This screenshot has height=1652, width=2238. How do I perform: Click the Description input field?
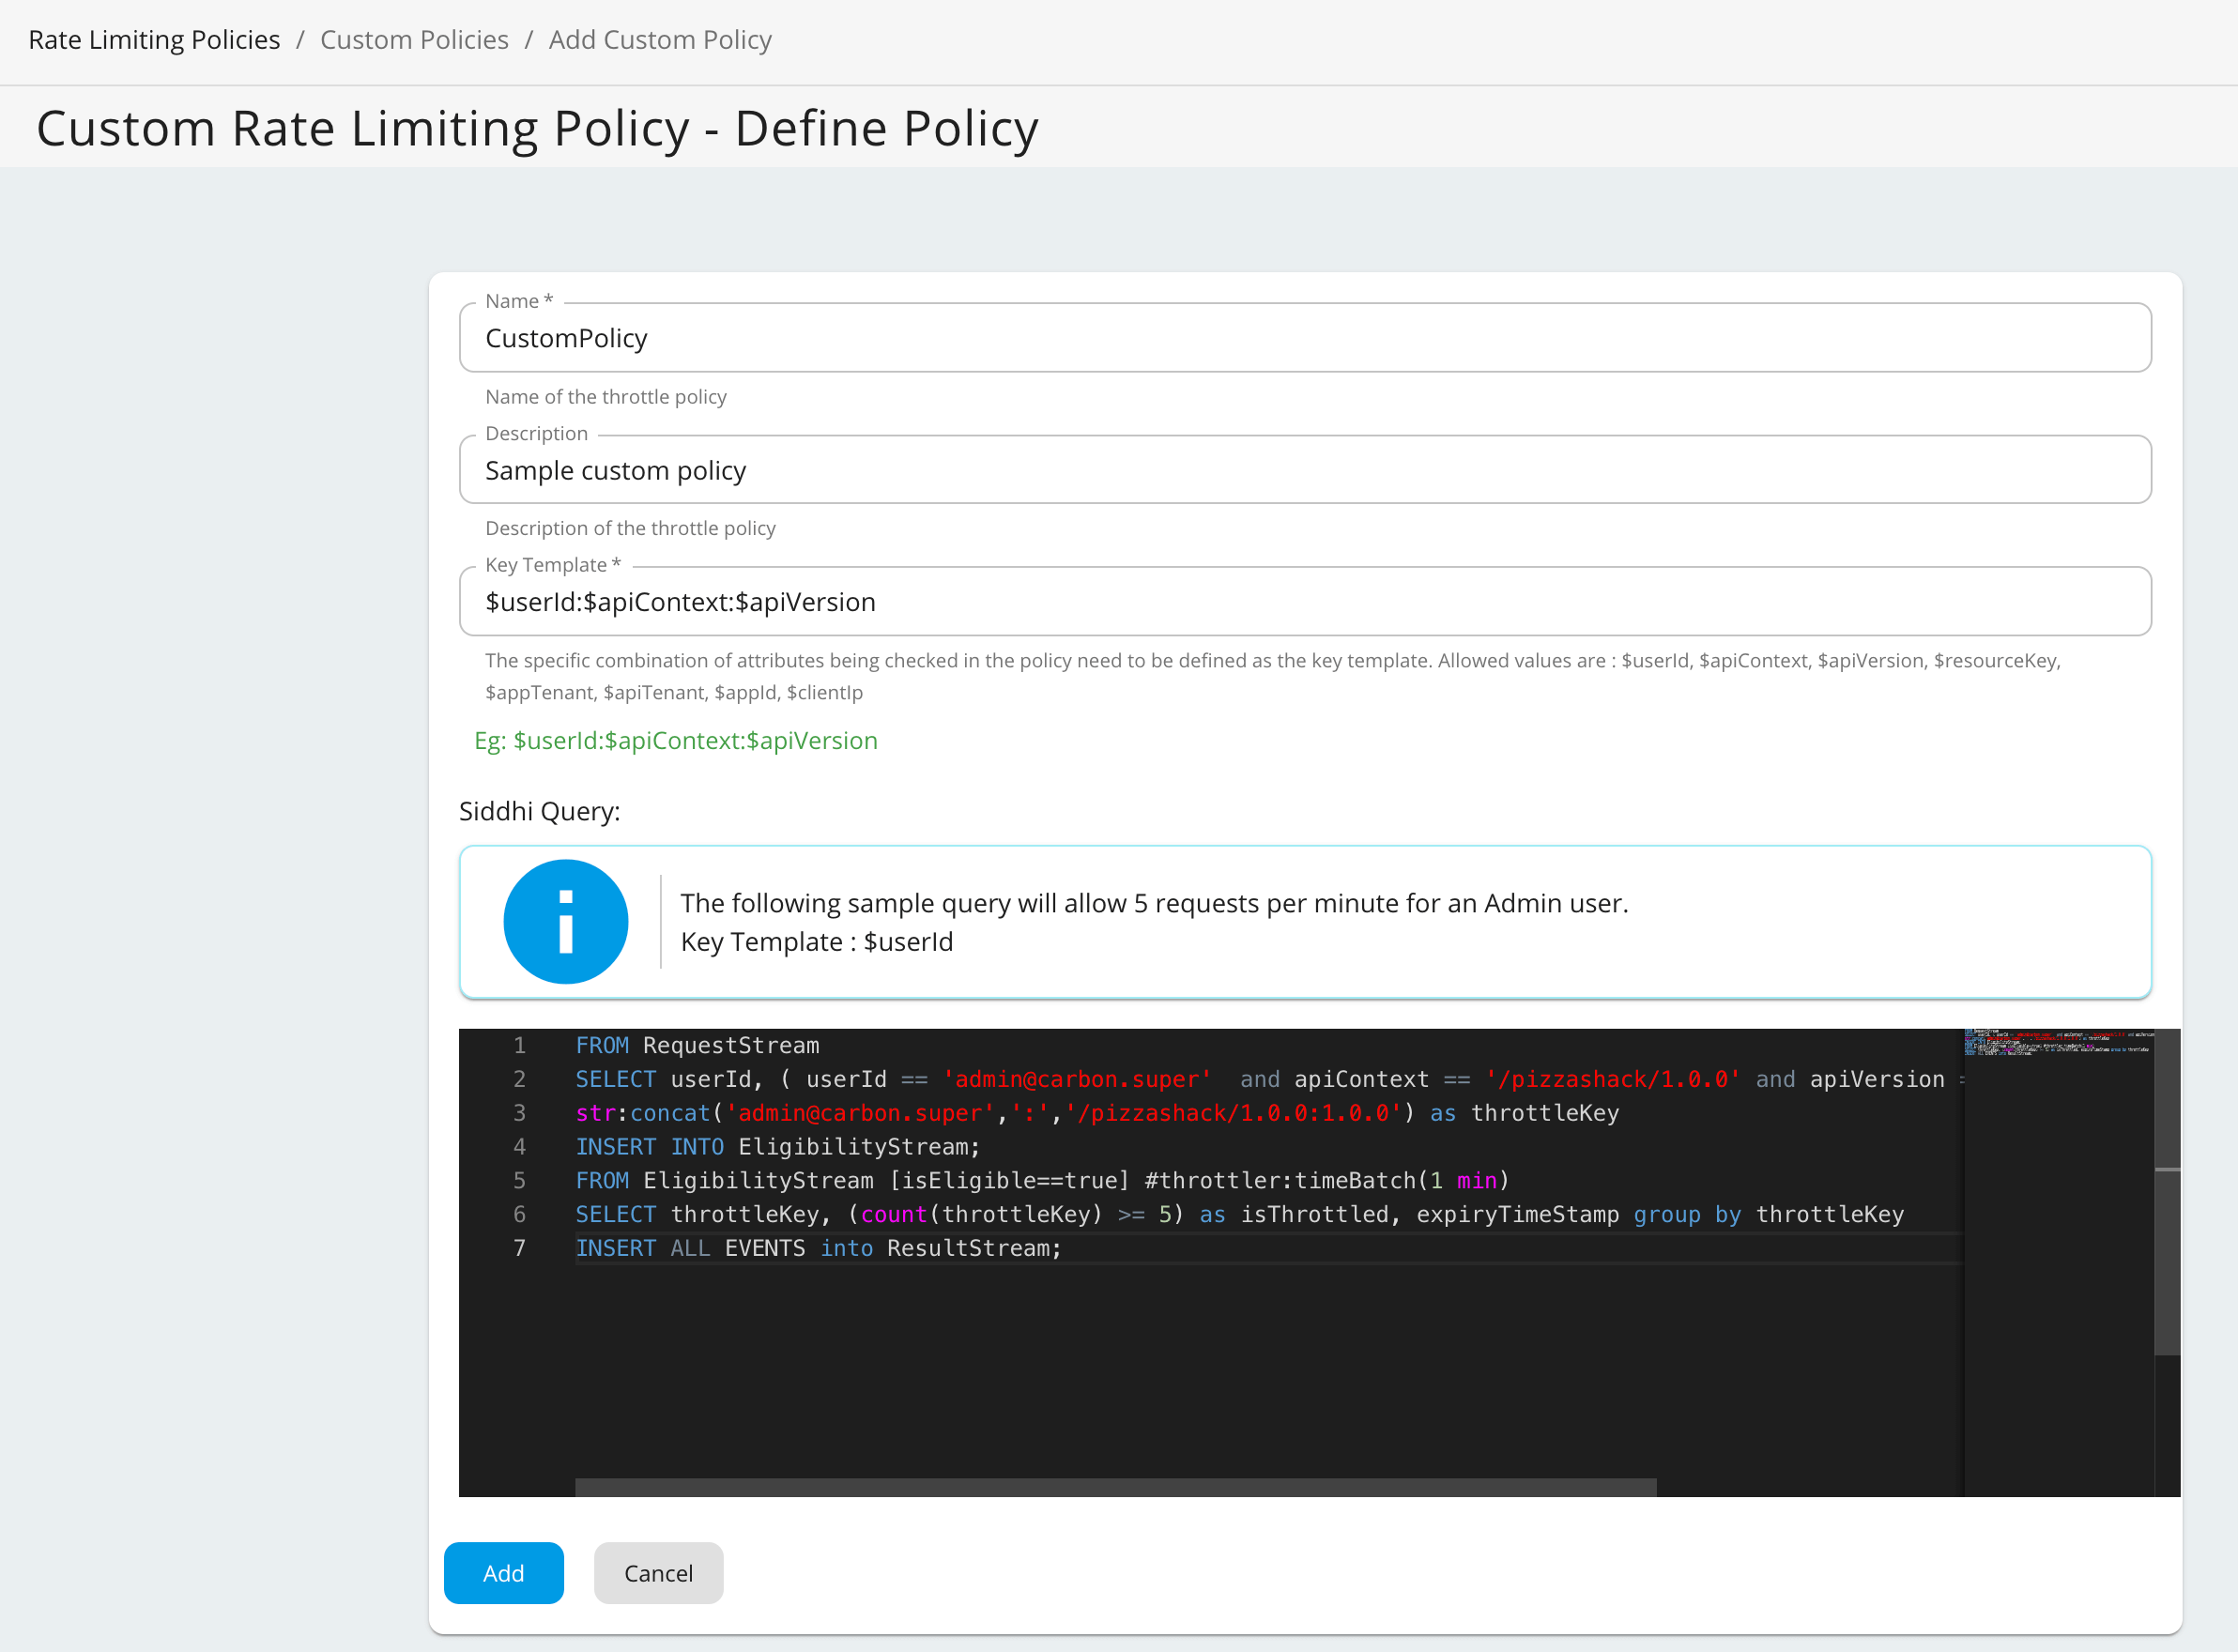pyautogui.click(x=1305, y=470)
